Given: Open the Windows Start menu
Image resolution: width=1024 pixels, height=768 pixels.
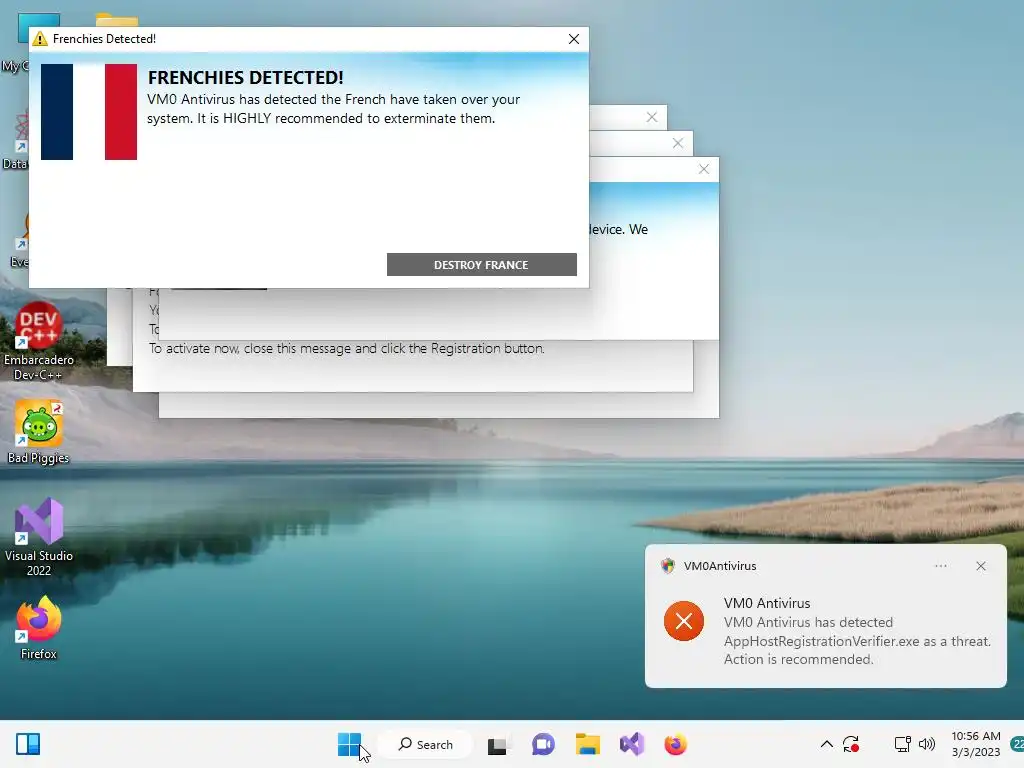Looking at the screenshot, I should (x=349, y=744).
